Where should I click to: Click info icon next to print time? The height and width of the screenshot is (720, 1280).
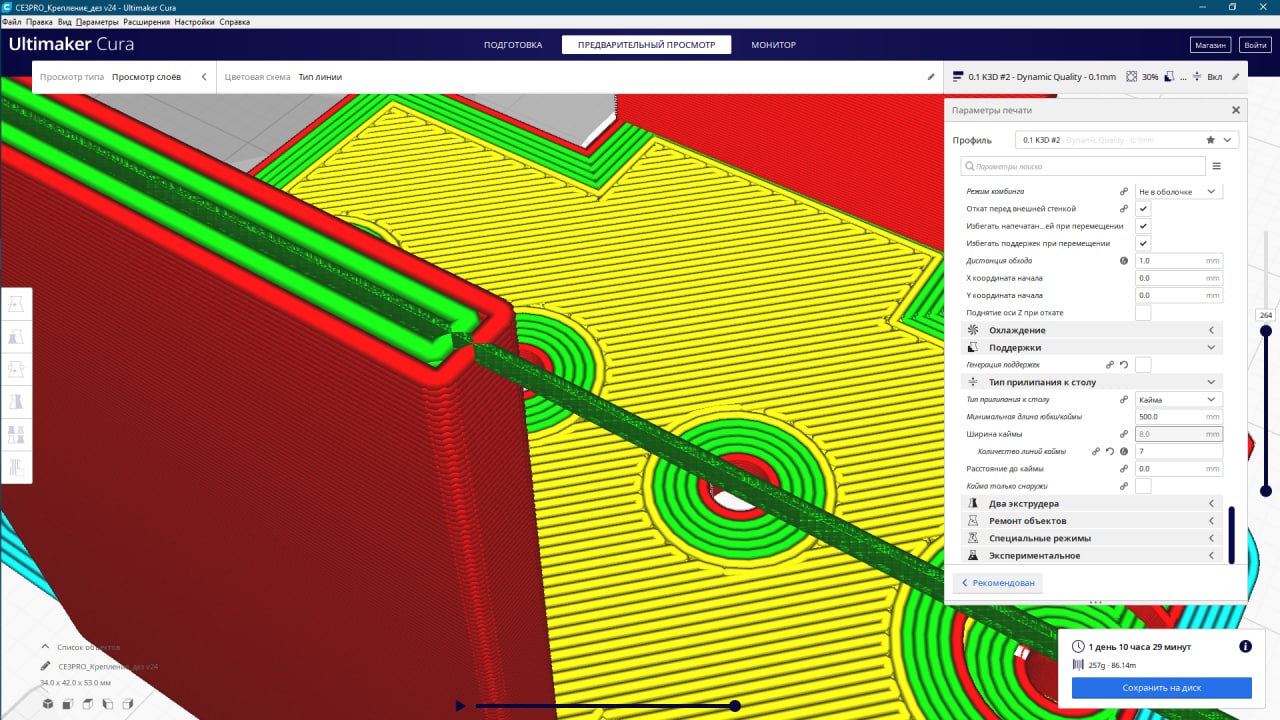click(1245, 646)
